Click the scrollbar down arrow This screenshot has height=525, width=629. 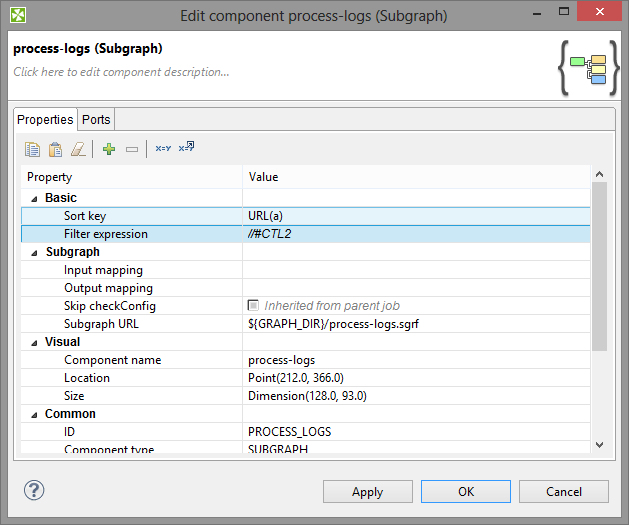[599, 444]
